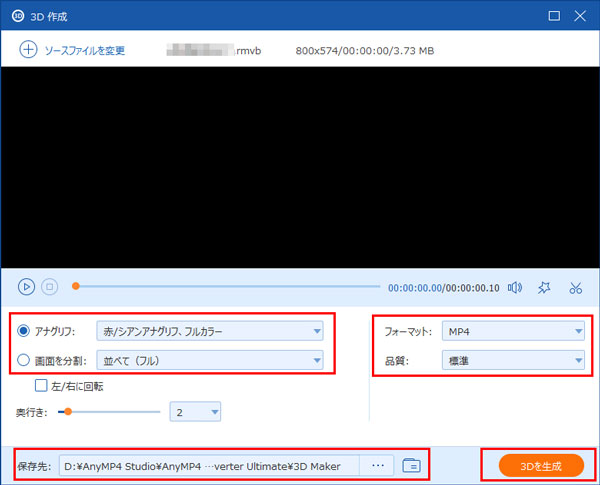Click the 800x574/00:00:00/3.73 MB info text

click(365, 51)
